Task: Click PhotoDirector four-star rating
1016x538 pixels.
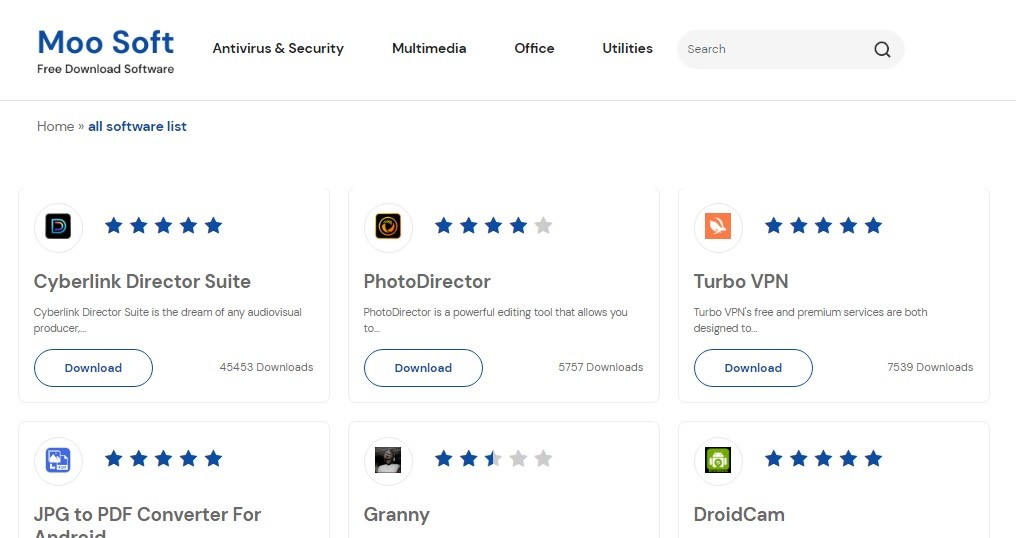Action: 493,226
